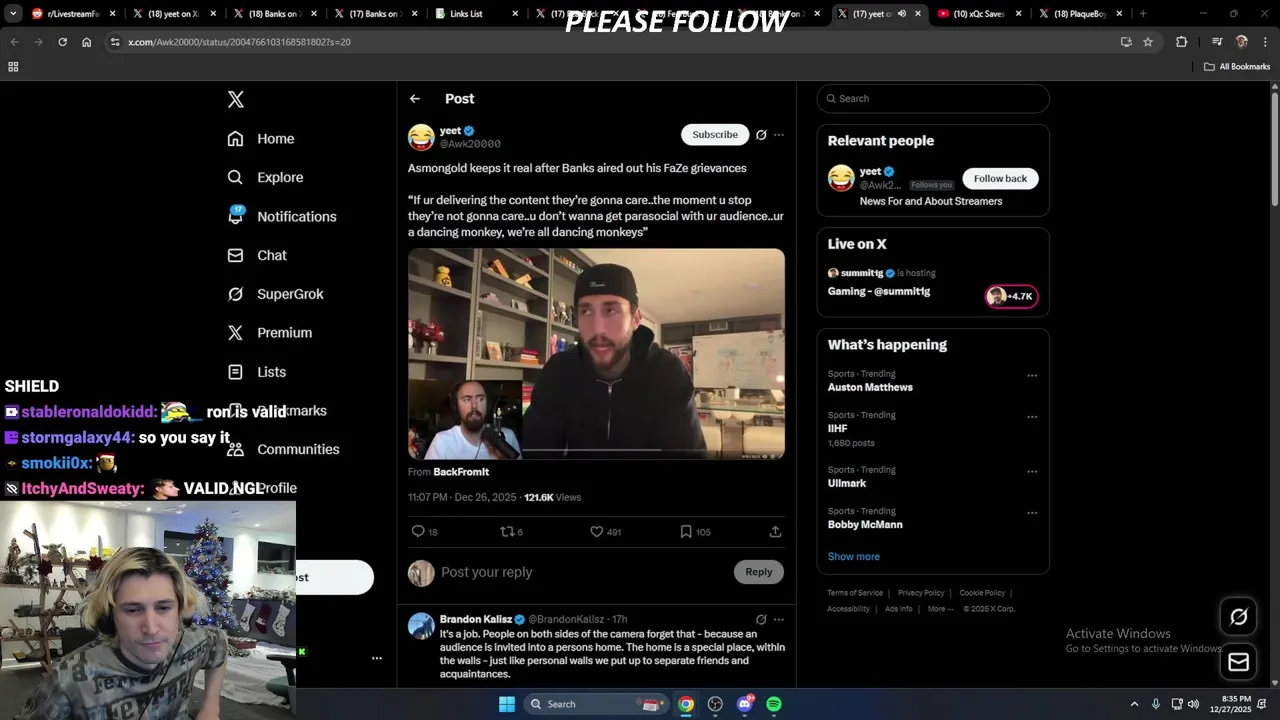The width and height of the screenshot is (1280, 720).
Task: Click Show more under What's happening
Action: point(854,556)
